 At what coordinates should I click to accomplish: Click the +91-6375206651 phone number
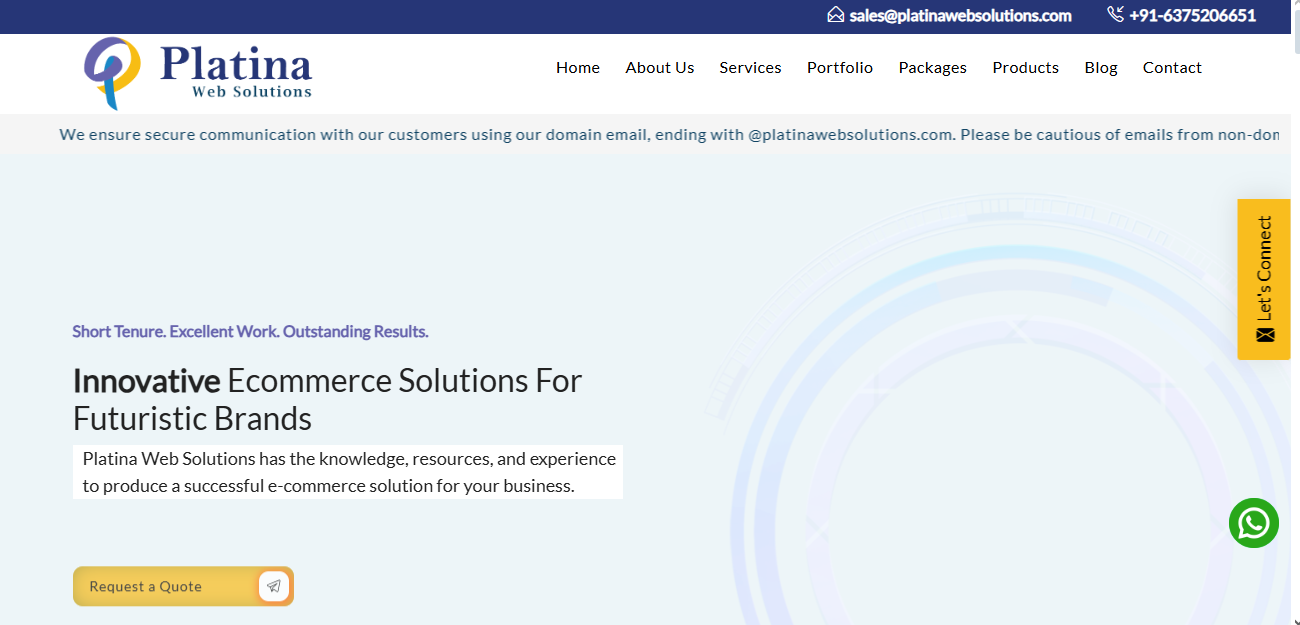1192,15
